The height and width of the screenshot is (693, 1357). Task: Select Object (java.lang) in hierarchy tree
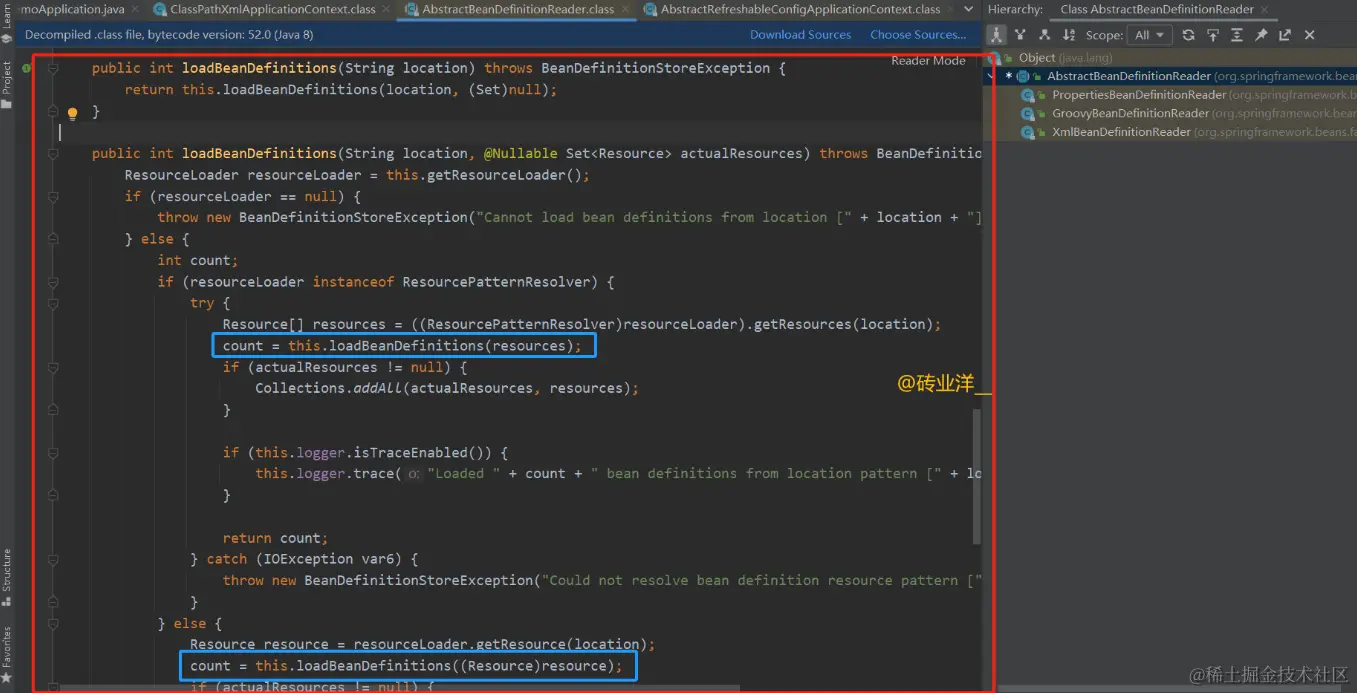1065,58
